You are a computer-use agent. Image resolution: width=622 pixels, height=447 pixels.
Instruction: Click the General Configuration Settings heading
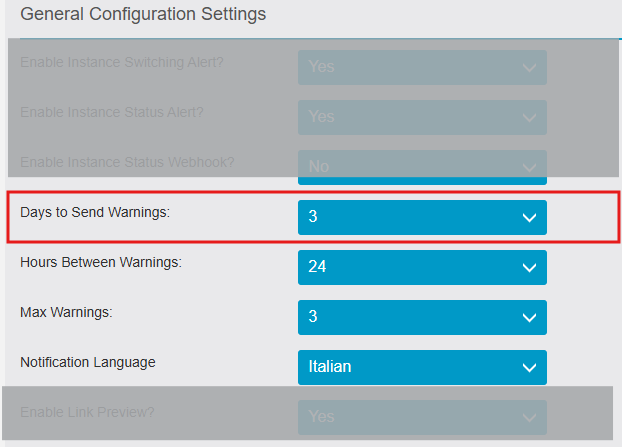click(x=143, y=15)
